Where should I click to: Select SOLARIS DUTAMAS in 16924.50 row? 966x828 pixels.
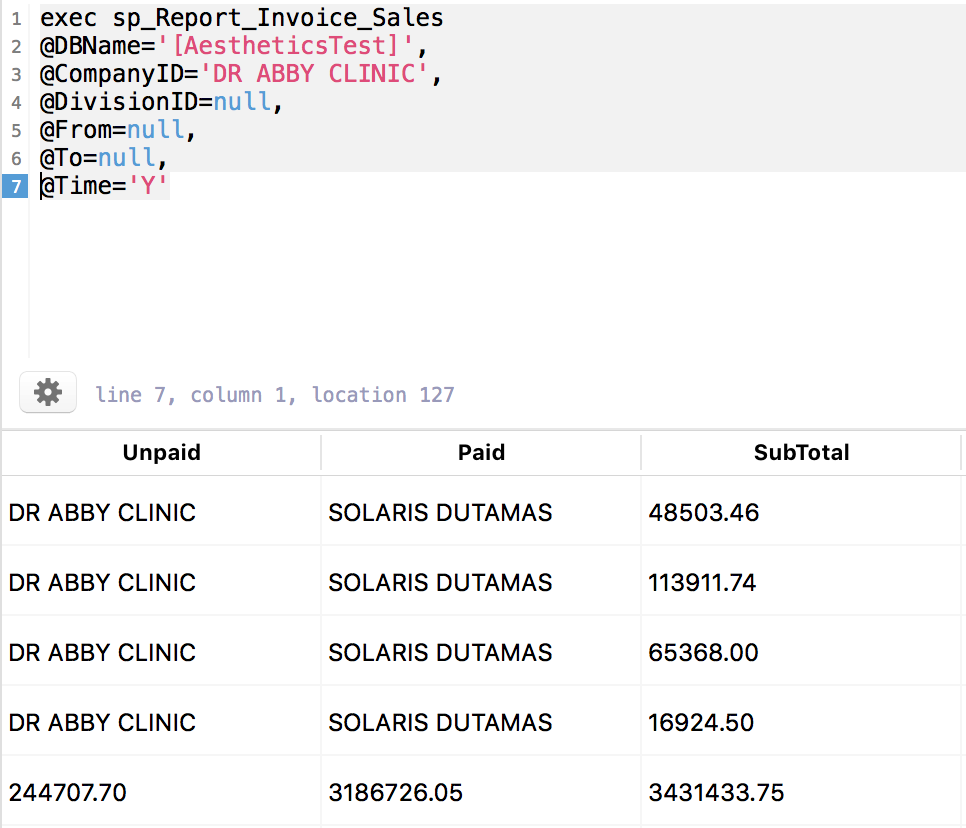(x=481, y=722)
